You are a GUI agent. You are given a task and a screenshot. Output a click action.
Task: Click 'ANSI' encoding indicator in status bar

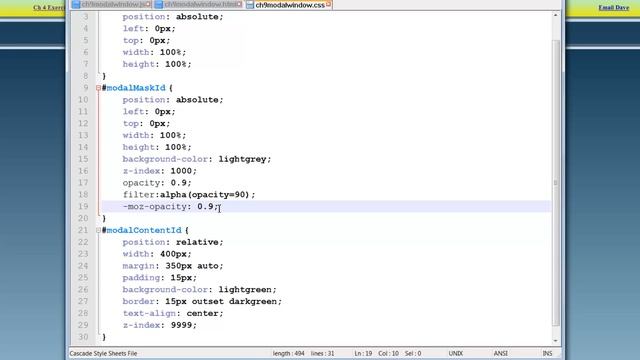click(500, 353)
